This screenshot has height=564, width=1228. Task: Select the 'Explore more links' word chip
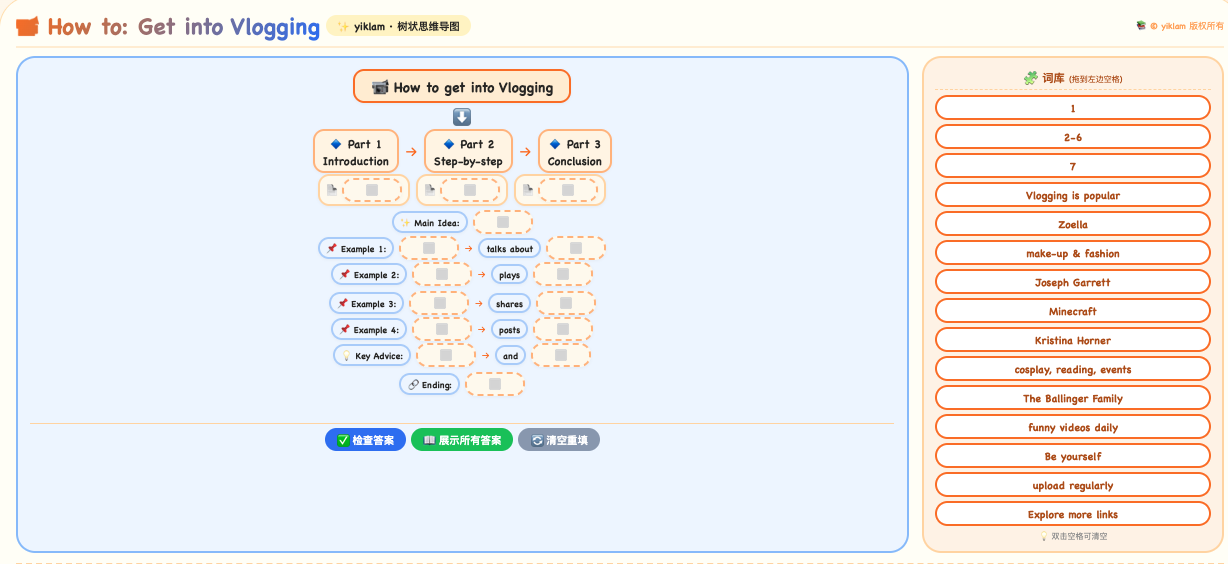coord(1073,514)
